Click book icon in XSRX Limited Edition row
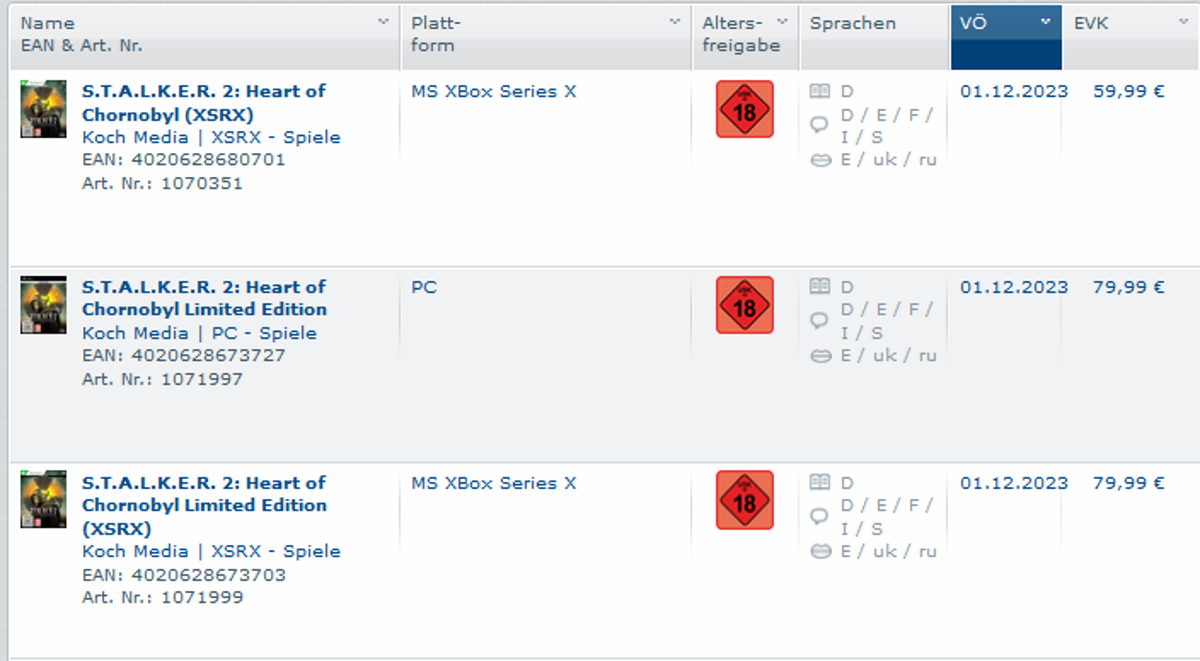Image resolution: width=1200 pixels, height=661 pixels. click(x=820, y=483)
